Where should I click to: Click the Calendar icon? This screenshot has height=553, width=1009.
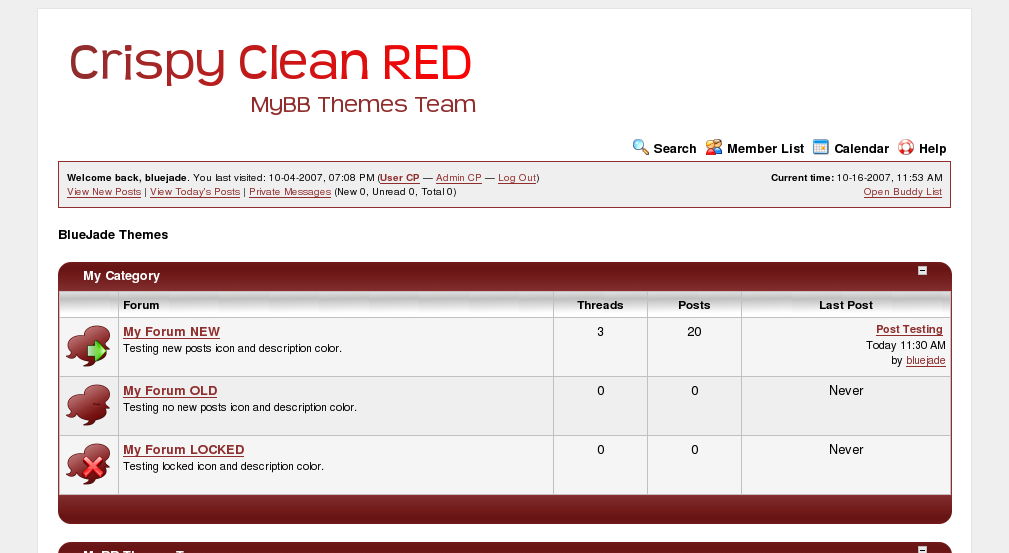point(821,148)
